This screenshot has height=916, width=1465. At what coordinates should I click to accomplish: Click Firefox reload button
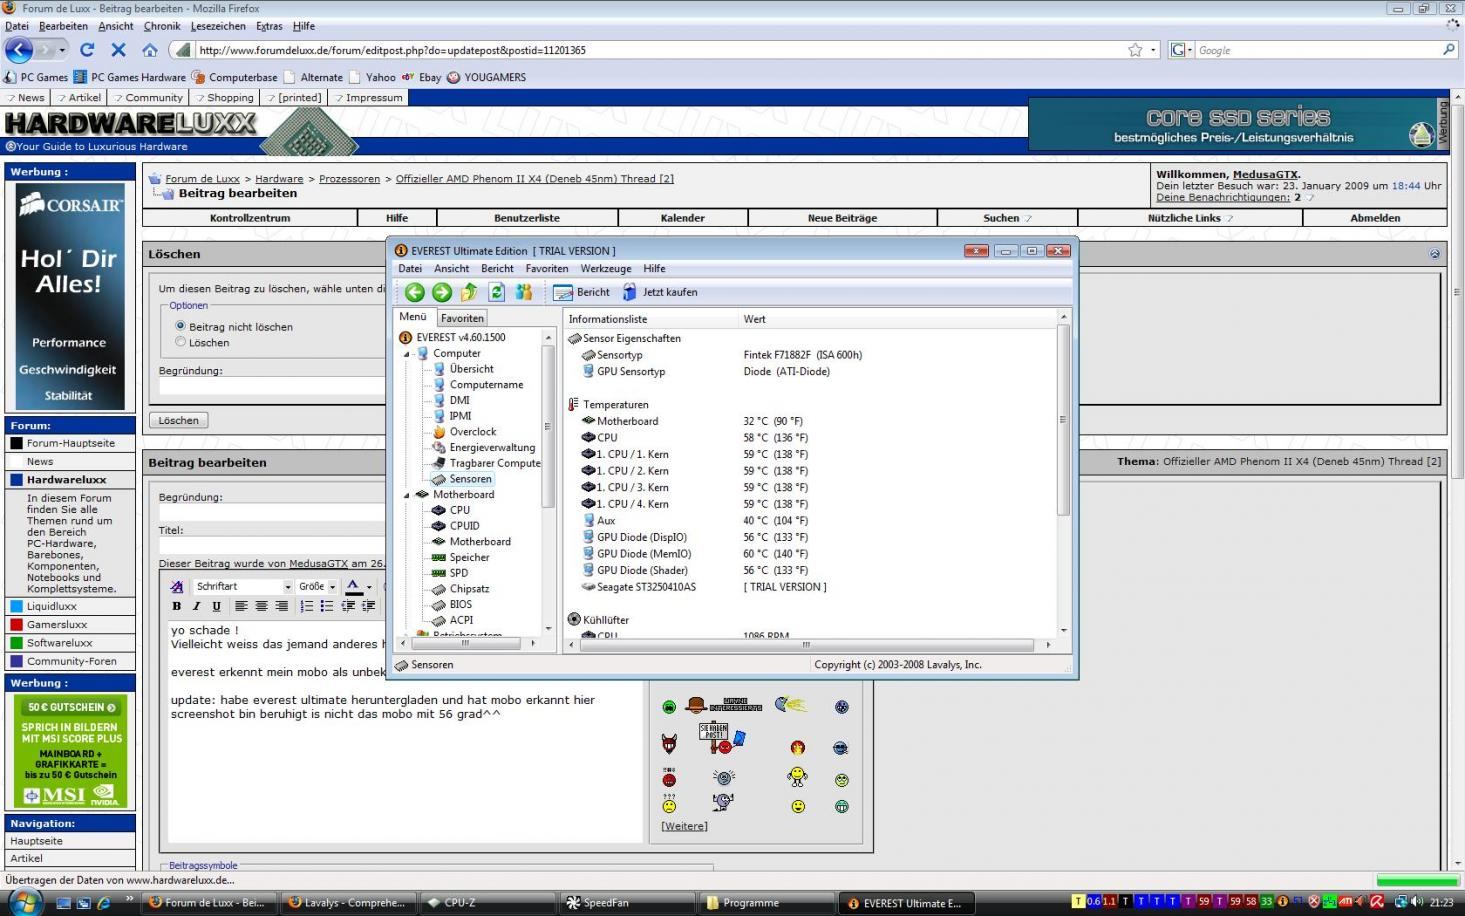(87, 50)
